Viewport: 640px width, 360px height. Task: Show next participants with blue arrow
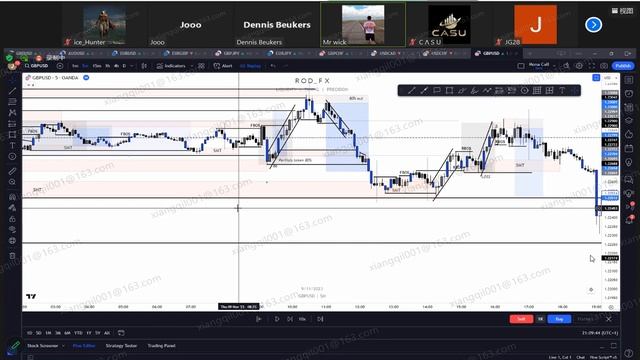tap(593, 25)
